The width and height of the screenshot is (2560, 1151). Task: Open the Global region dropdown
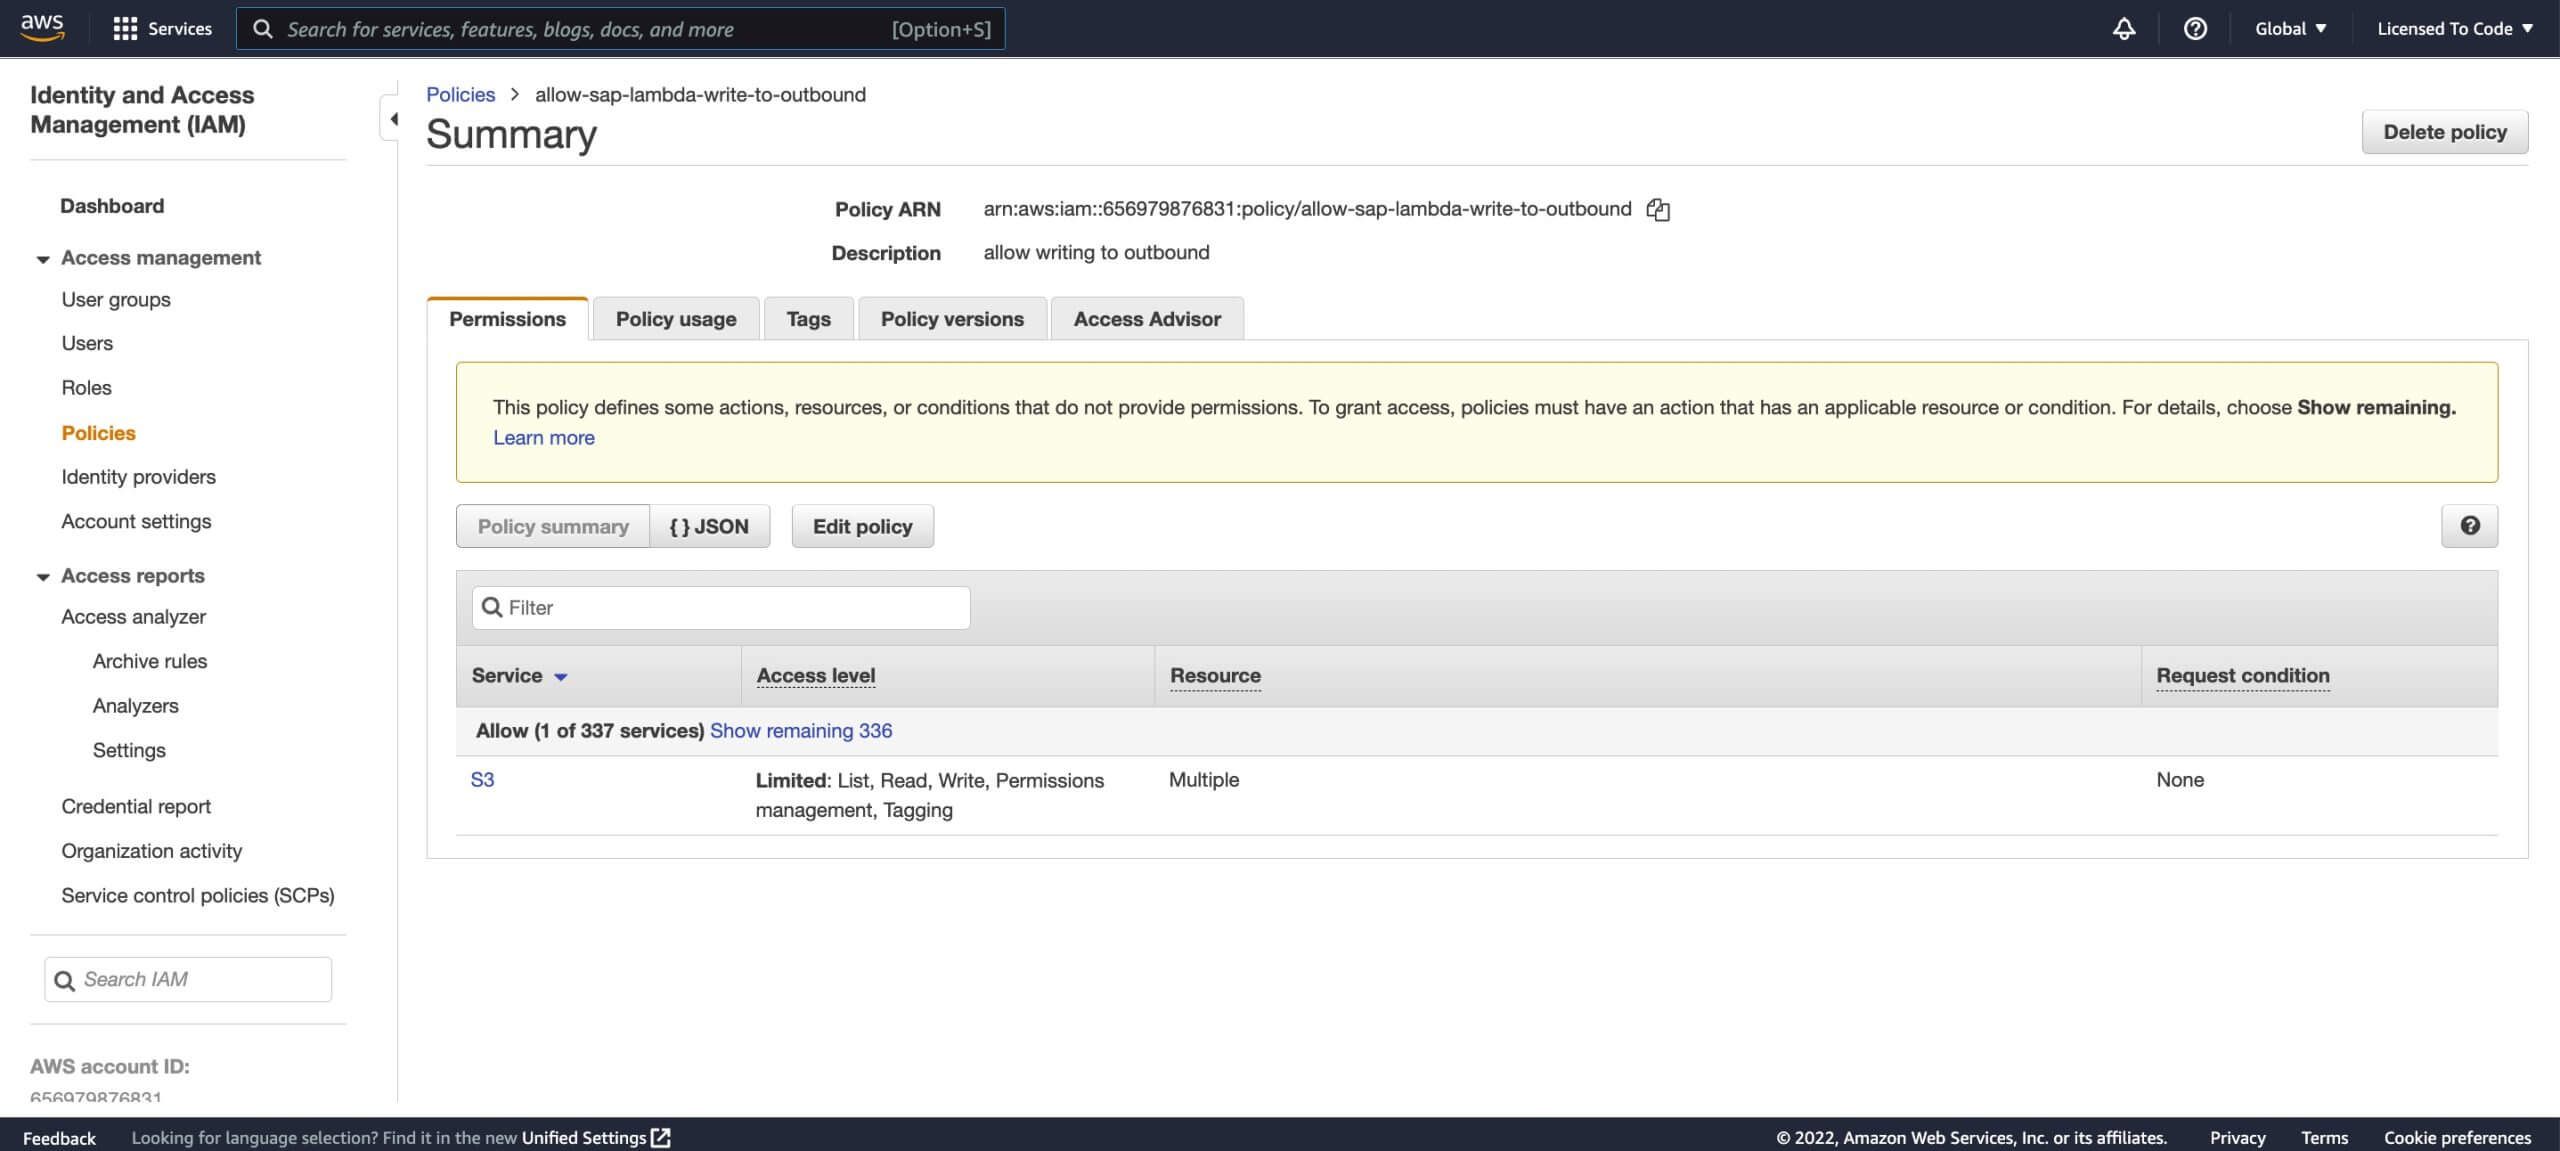point(2290,28)
